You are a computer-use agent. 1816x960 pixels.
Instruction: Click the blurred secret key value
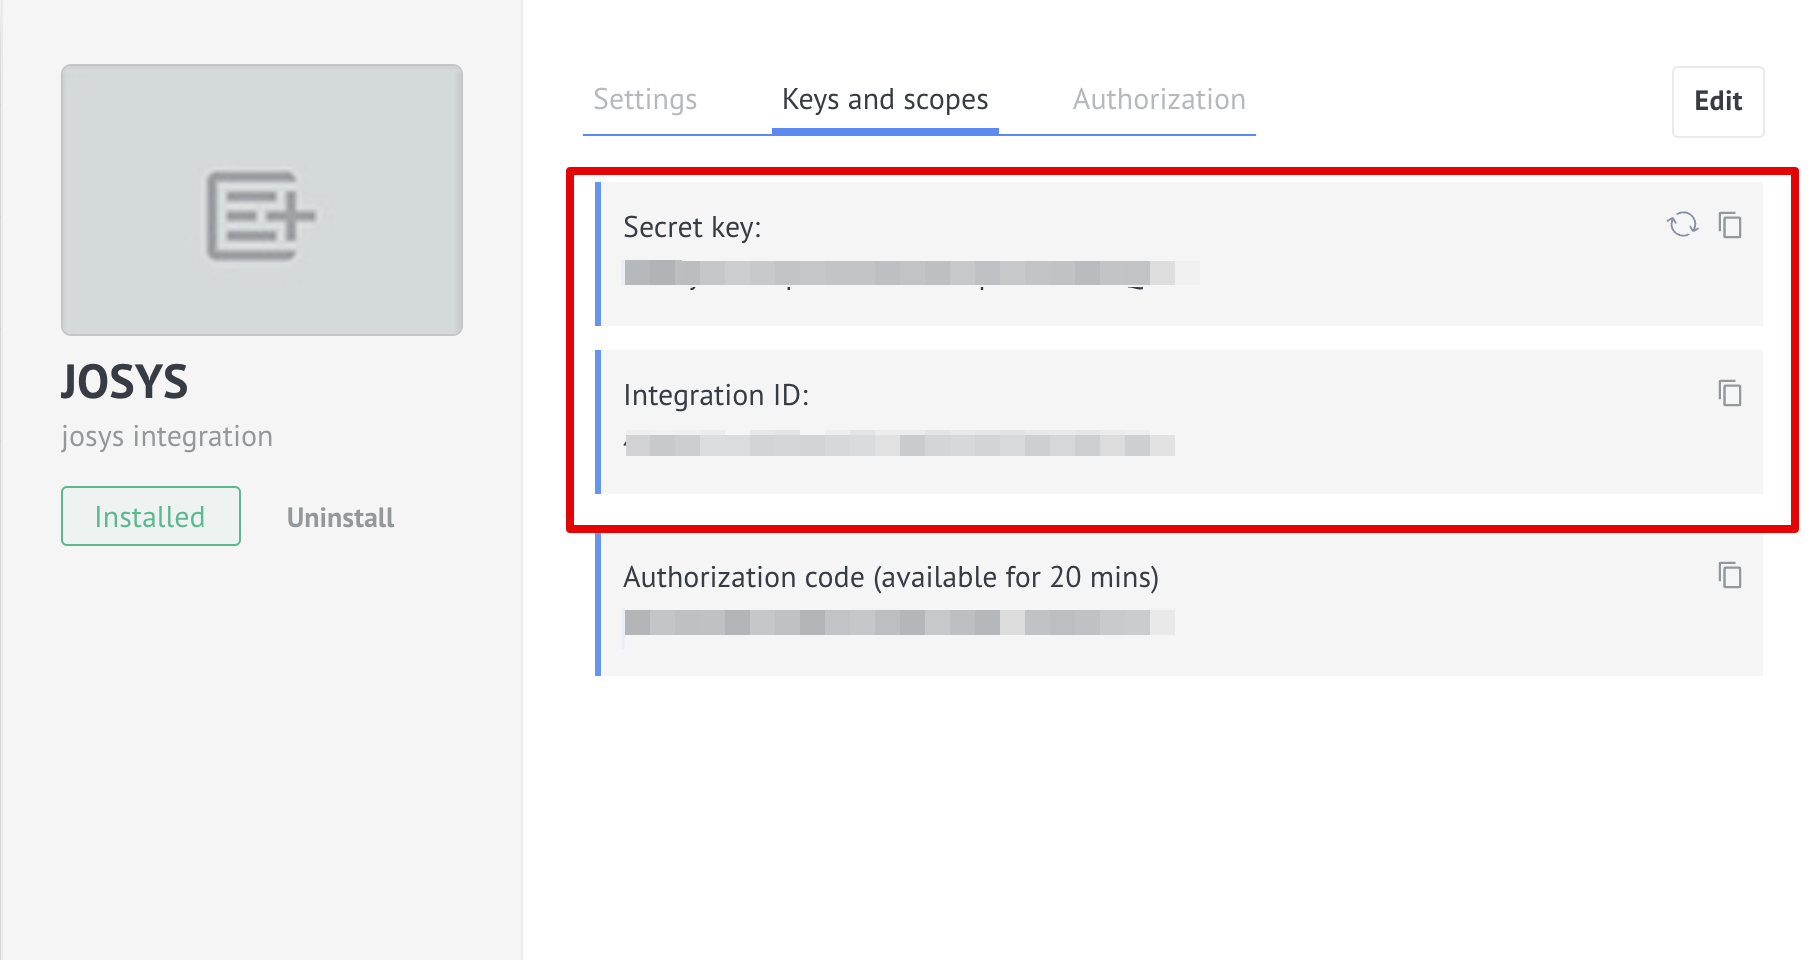pyautogui.click(x=900, y=273)
